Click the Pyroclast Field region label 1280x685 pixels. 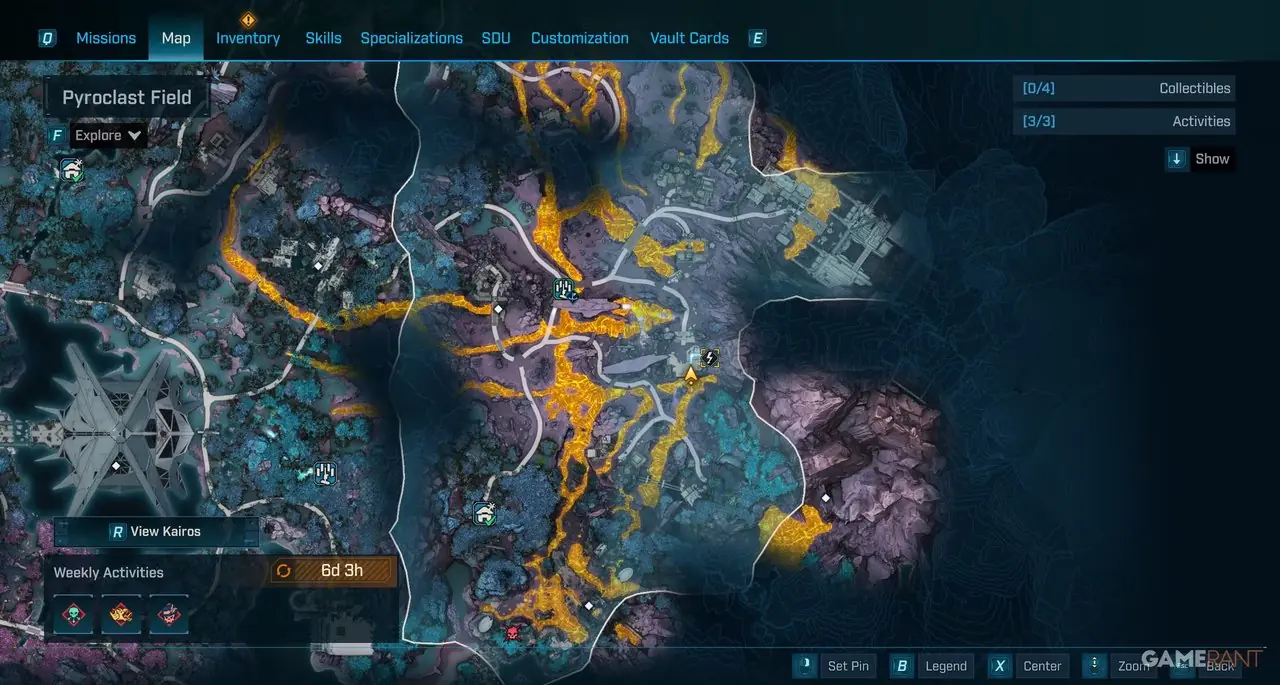click(x=127, y=98)
